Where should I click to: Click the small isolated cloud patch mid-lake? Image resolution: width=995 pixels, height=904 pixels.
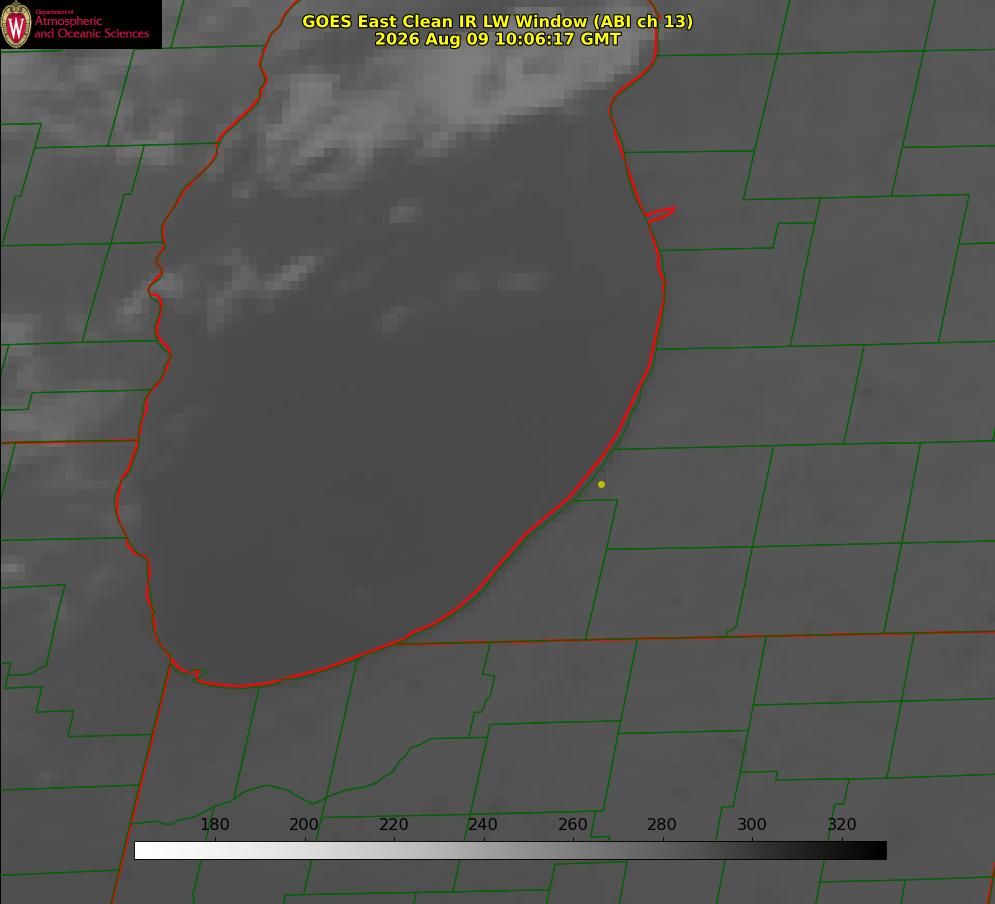click(406, 211)
